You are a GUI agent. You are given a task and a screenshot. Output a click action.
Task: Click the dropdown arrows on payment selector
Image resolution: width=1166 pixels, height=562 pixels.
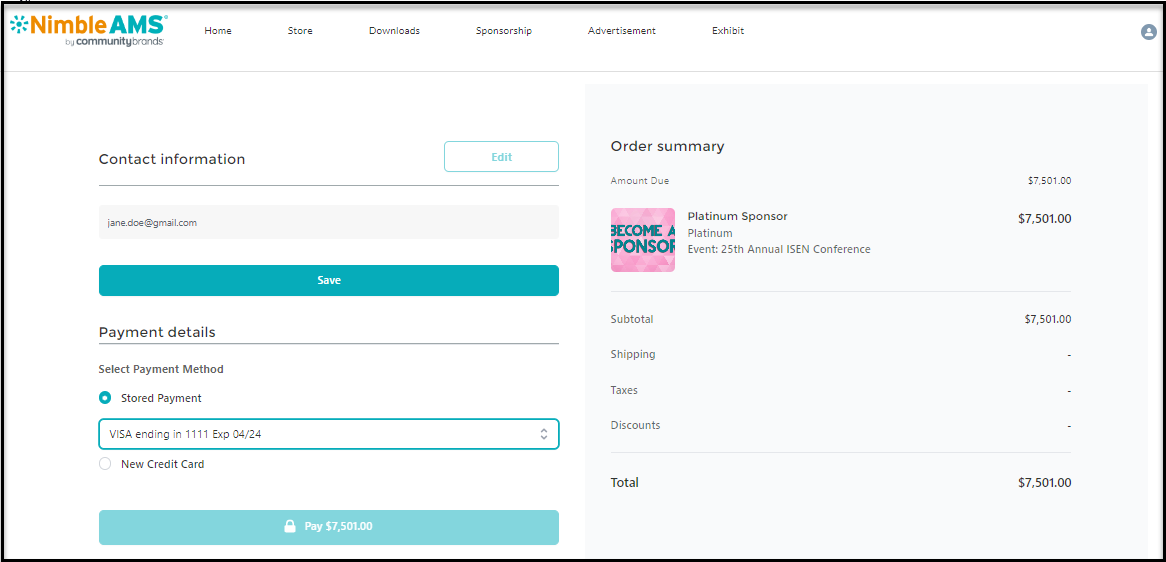(x=543, y=434)
